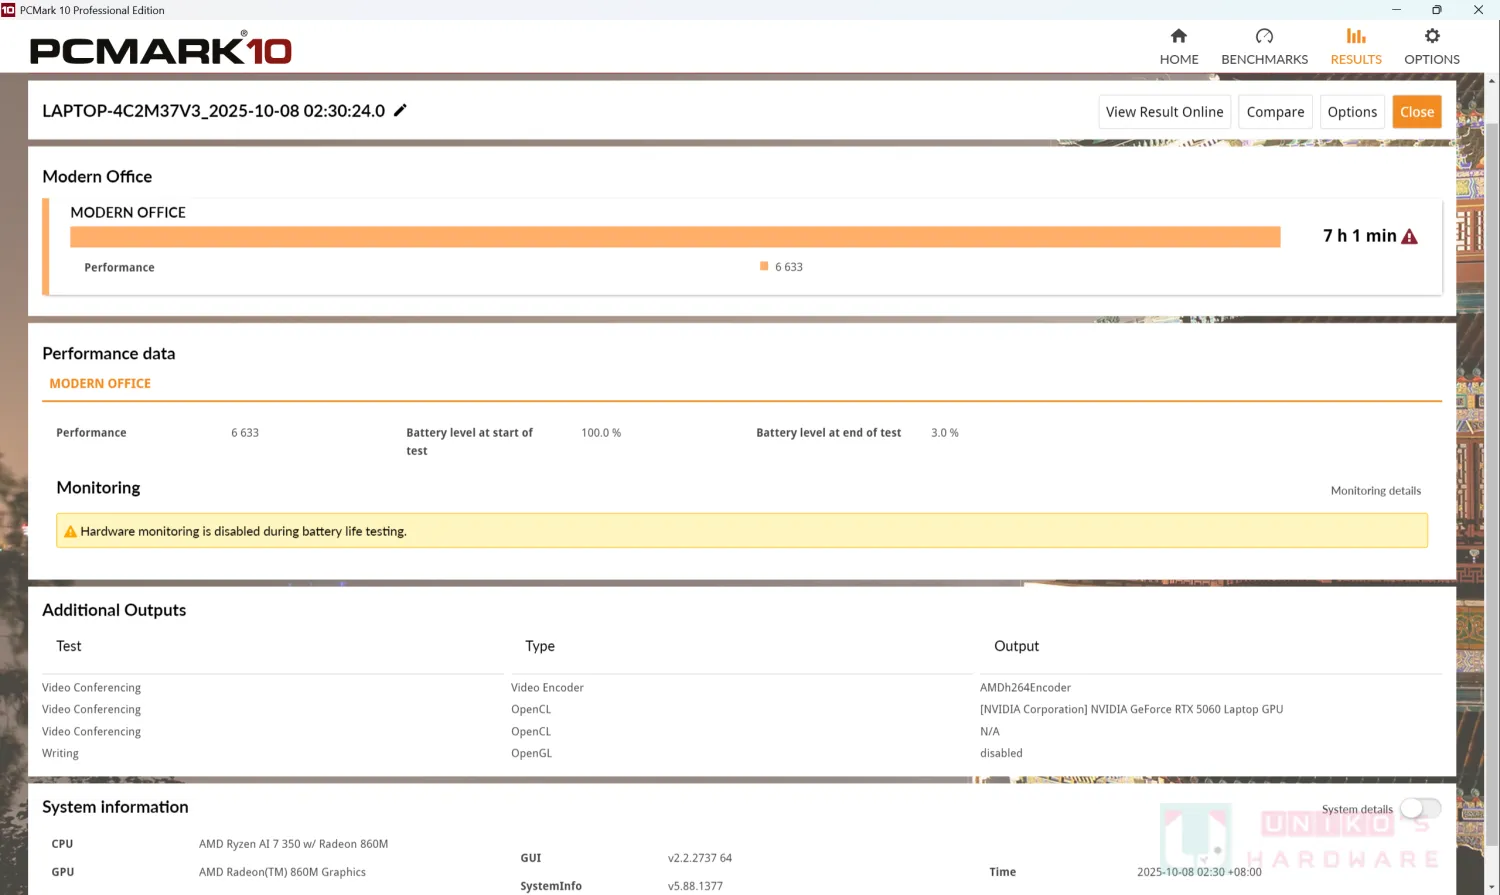This screenshot has height=895, width=1500.
Task: Click the scrollbar up arrow at top right
Action: (x=1491, y=81)
